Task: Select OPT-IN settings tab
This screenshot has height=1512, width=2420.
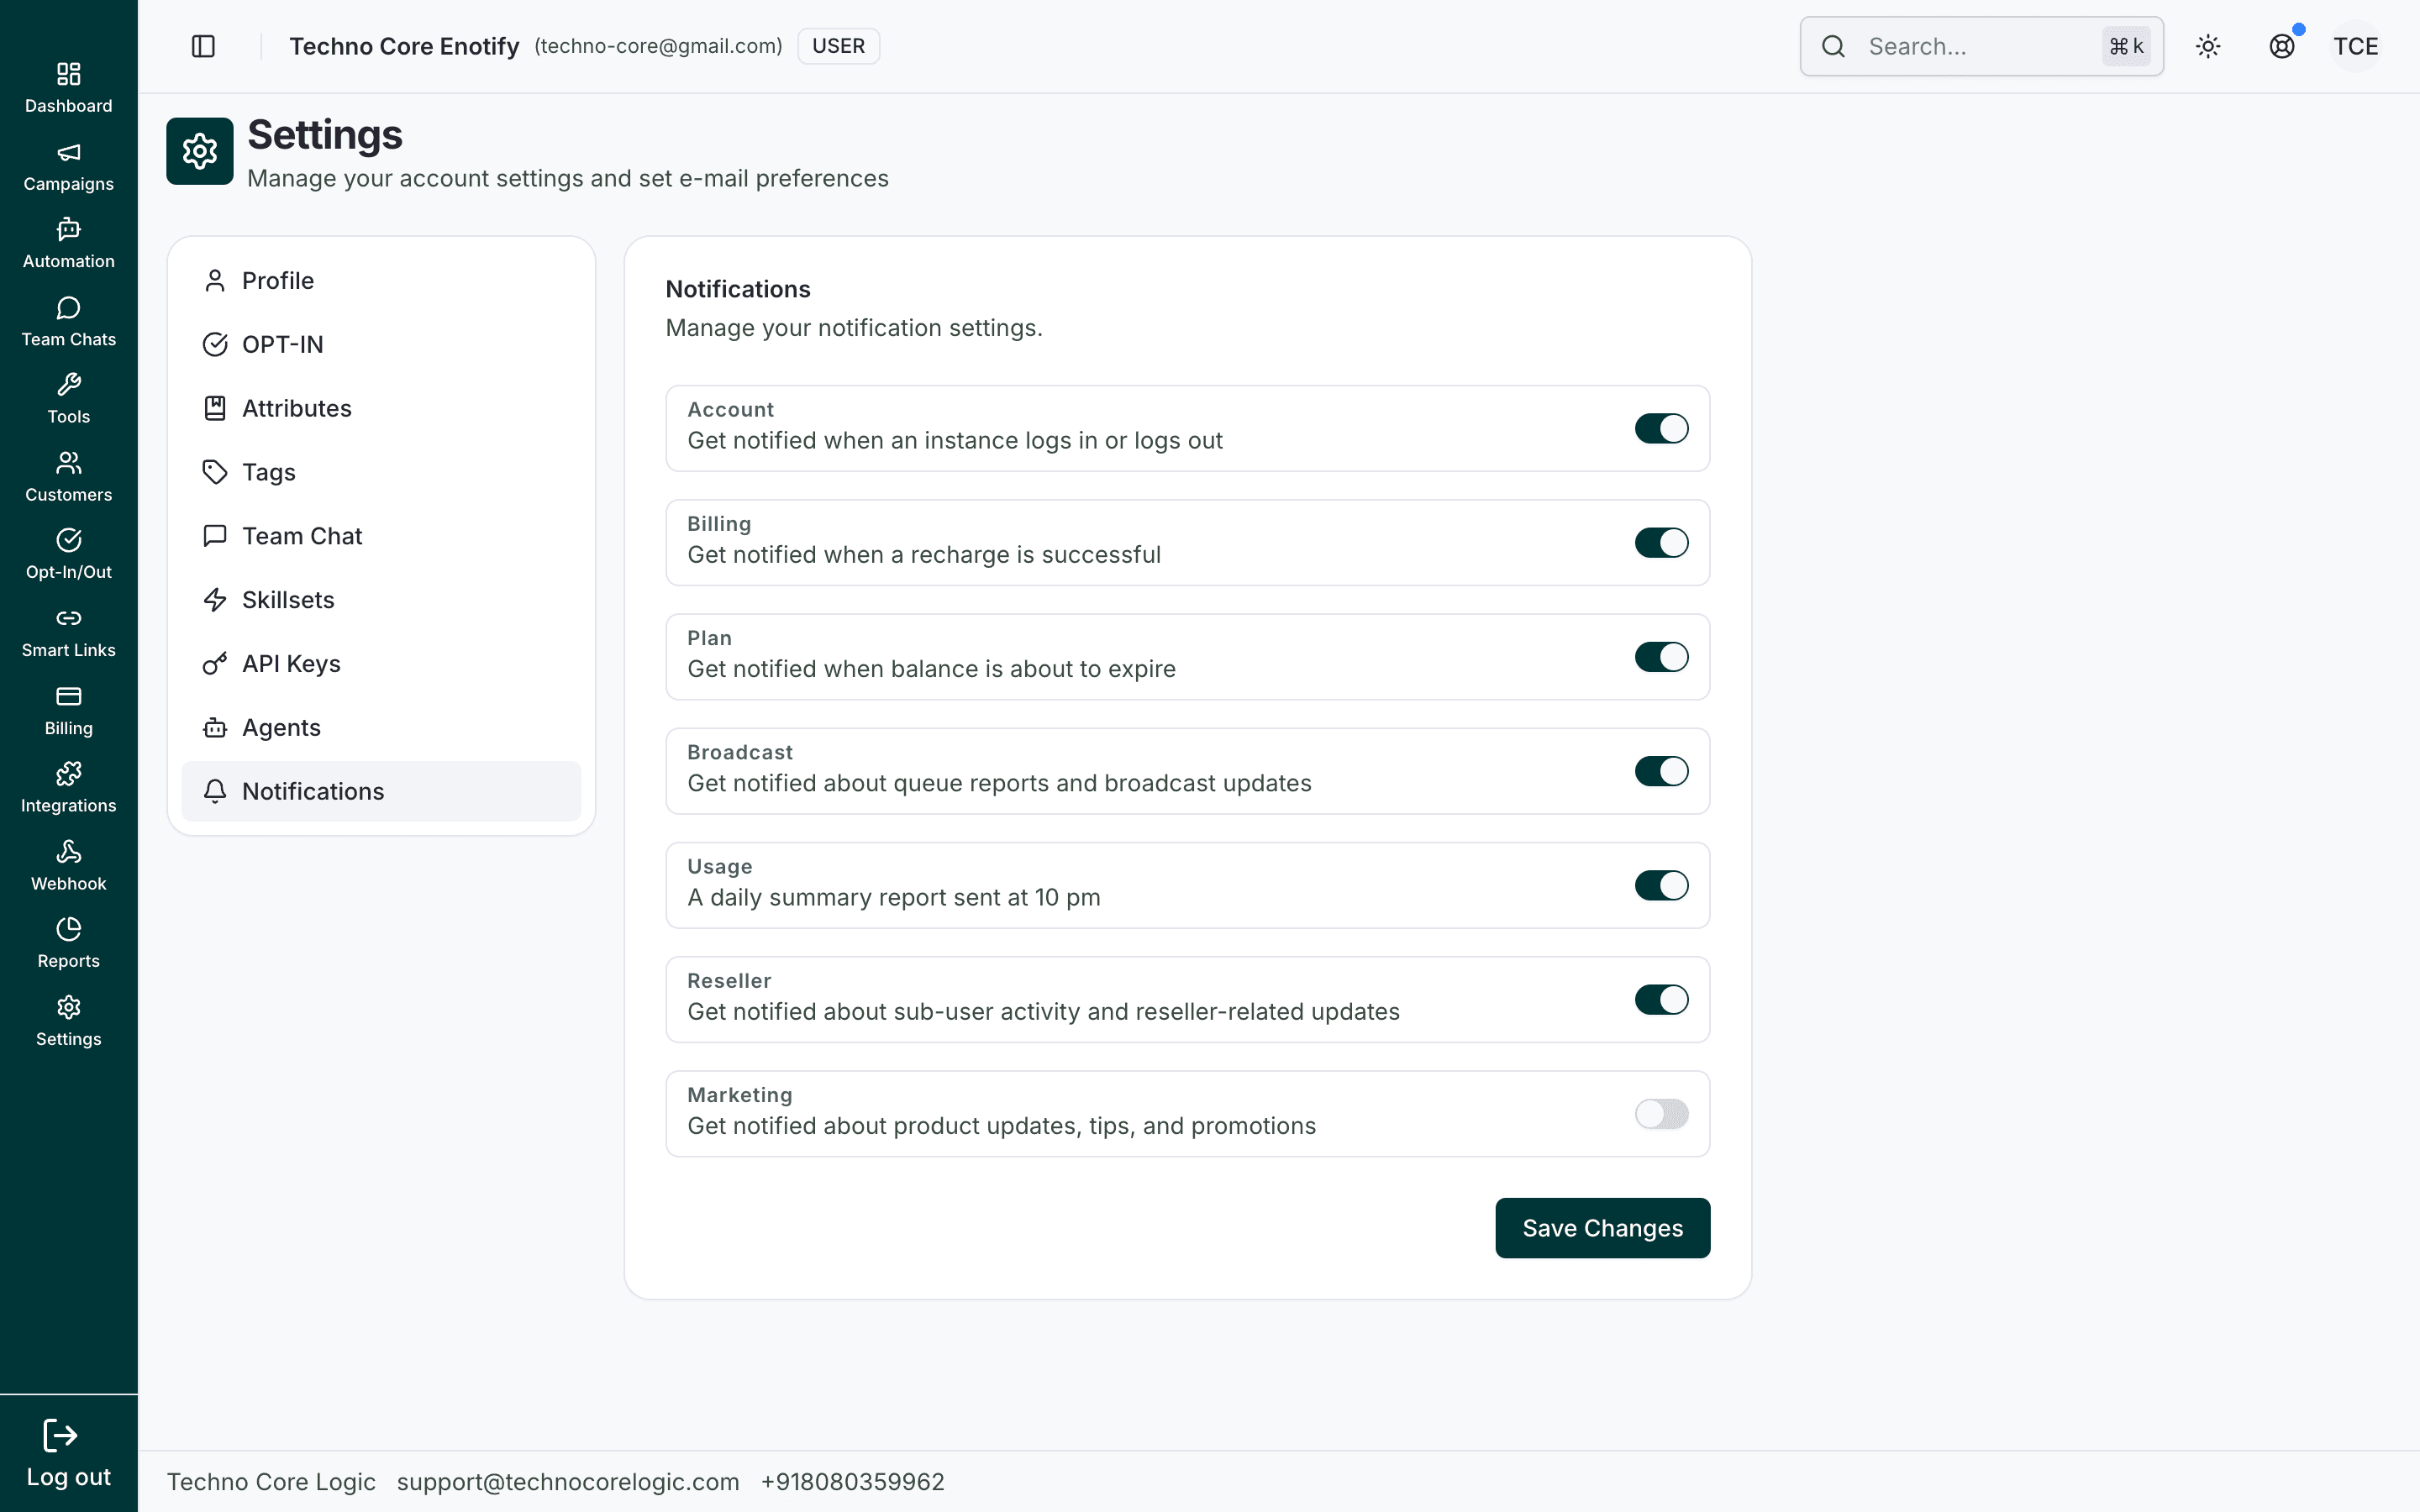Action: pos(381,344)
